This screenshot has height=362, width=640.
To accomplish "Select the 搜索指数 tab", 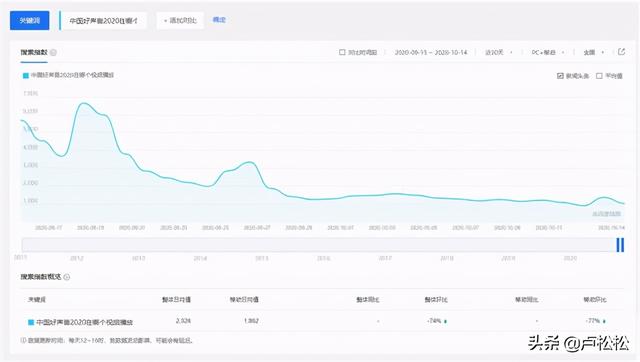I will 34,53.
